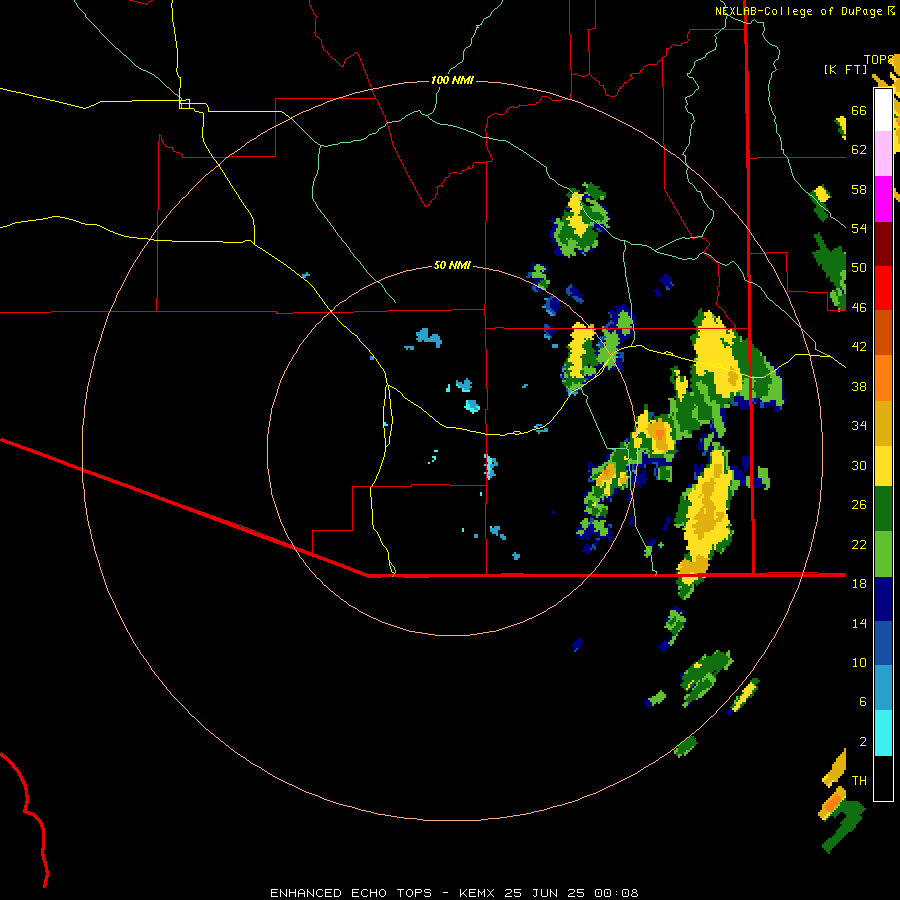The height and width of the screenshot is (900, 900).
Task: Select the cyan legend color block
Action: (883, 733)
